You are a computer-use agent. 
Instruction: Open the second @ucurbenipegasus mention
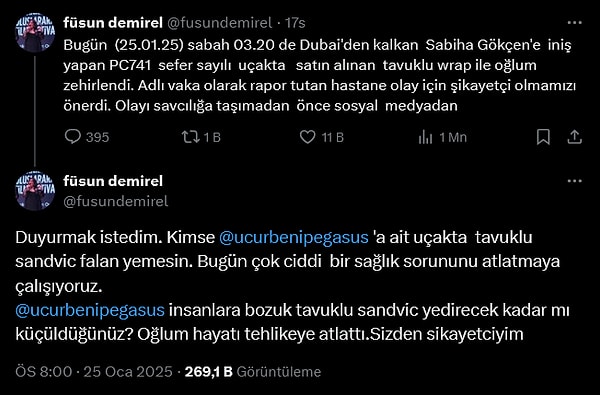click(x=90, y=310)
